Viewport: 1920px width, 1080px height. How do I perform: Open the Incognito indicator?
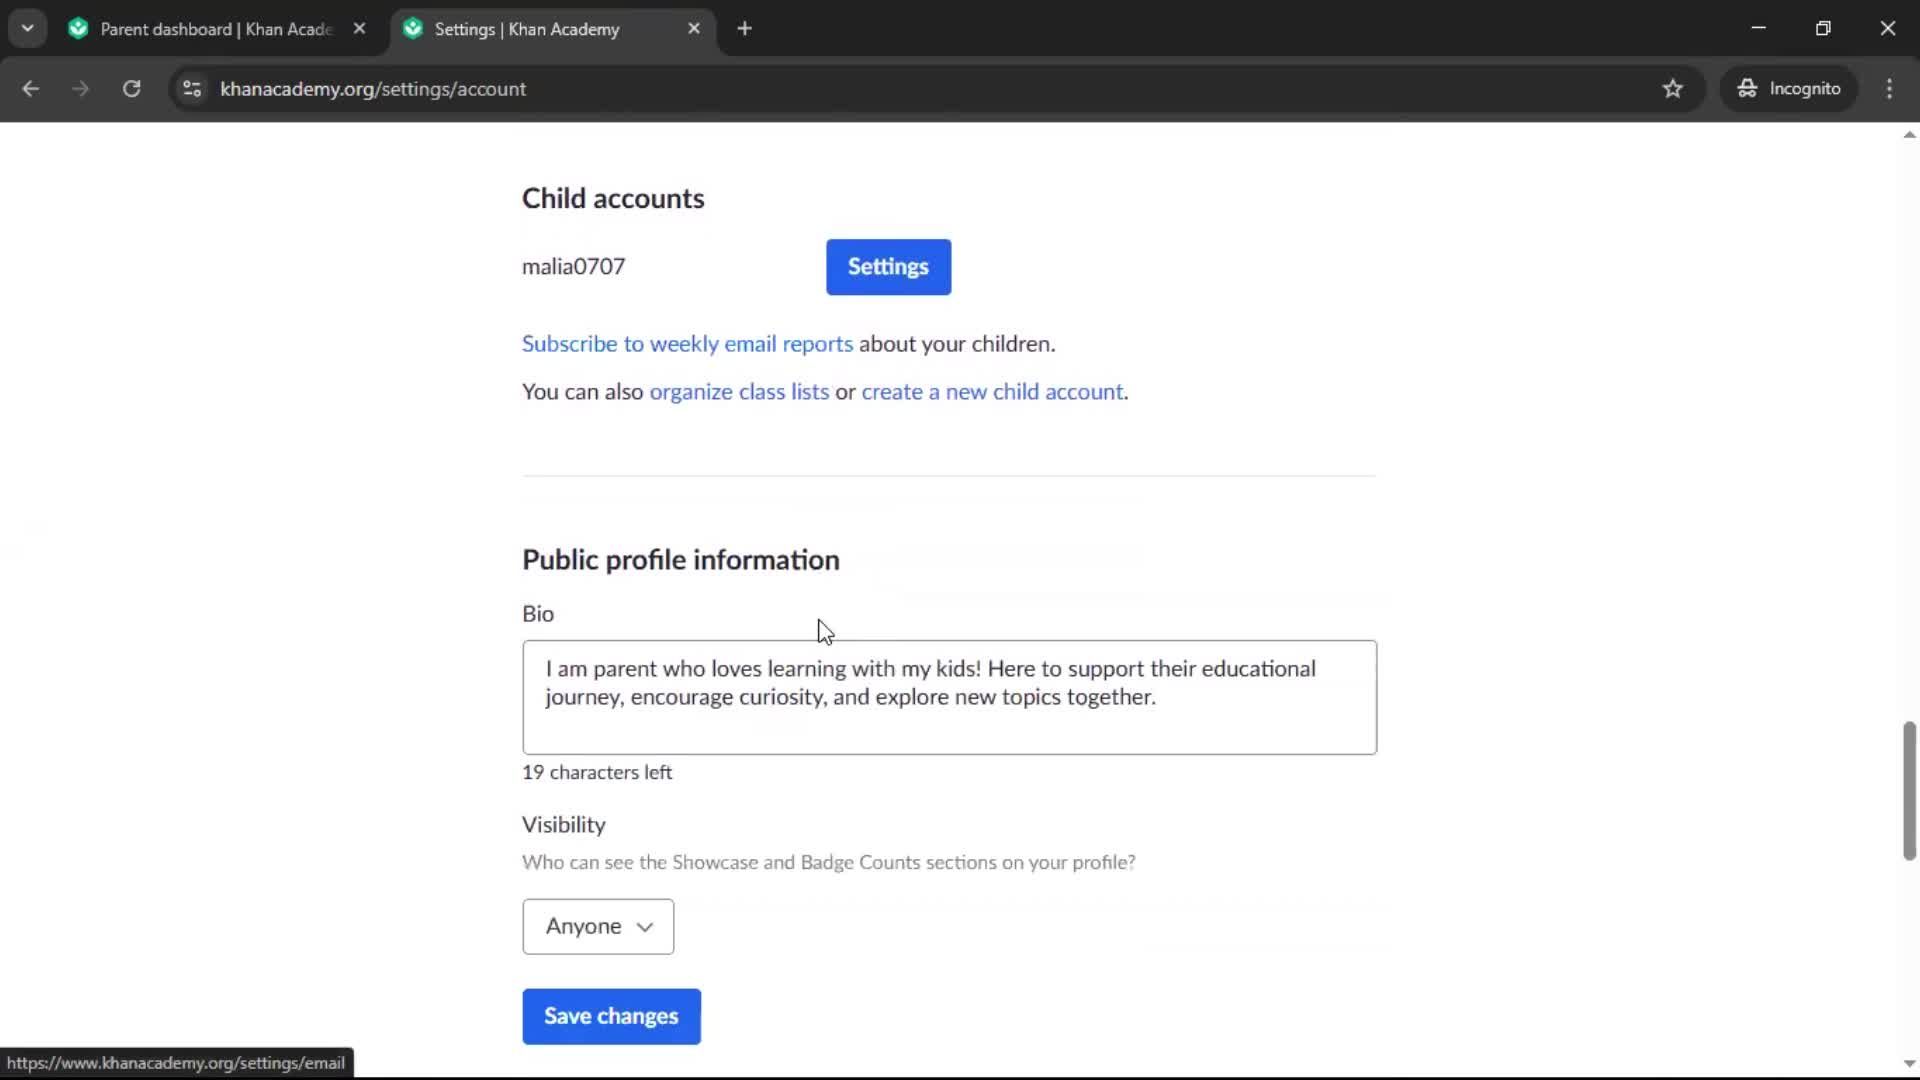1788,89
